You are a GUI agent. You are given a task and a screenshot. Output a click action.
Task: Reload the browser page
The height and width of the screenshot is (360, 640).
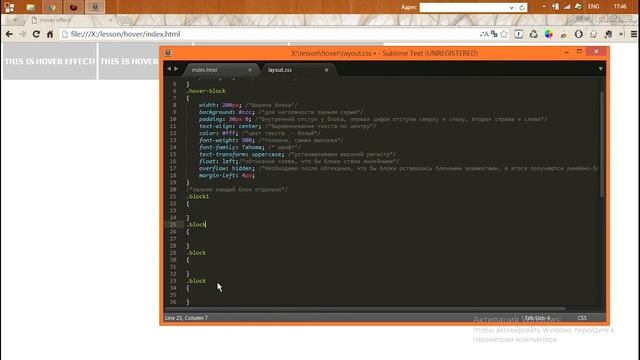36,34
